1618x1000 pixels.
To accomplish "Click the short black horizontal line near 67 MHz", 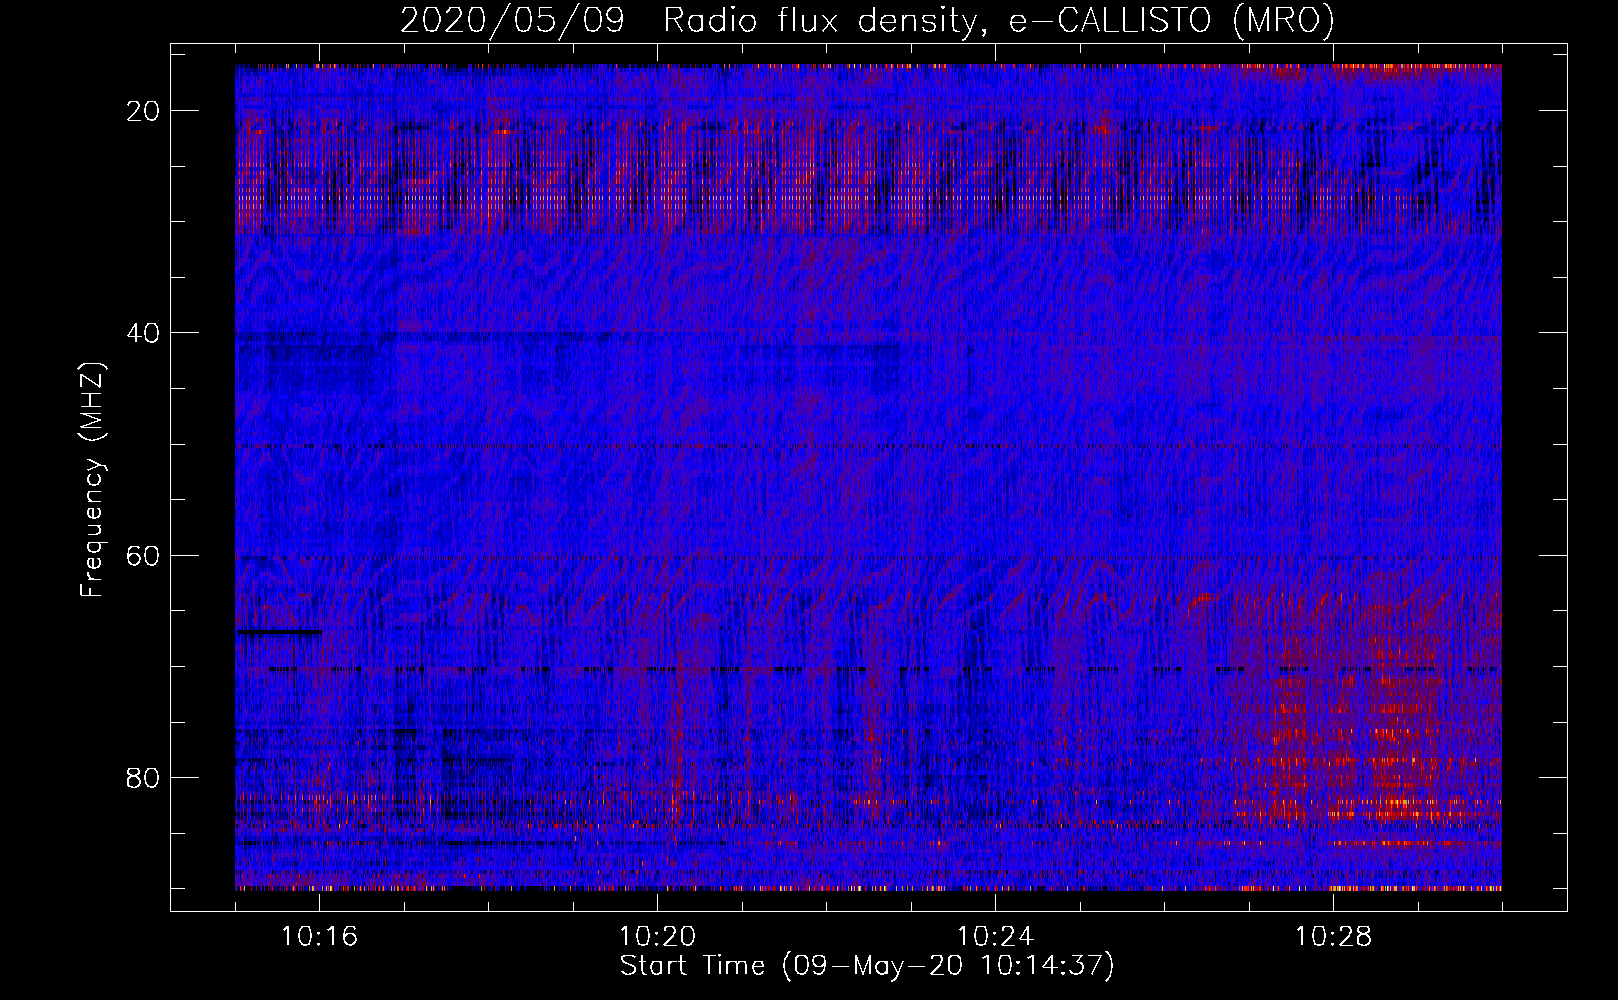I will coord(279,632).
